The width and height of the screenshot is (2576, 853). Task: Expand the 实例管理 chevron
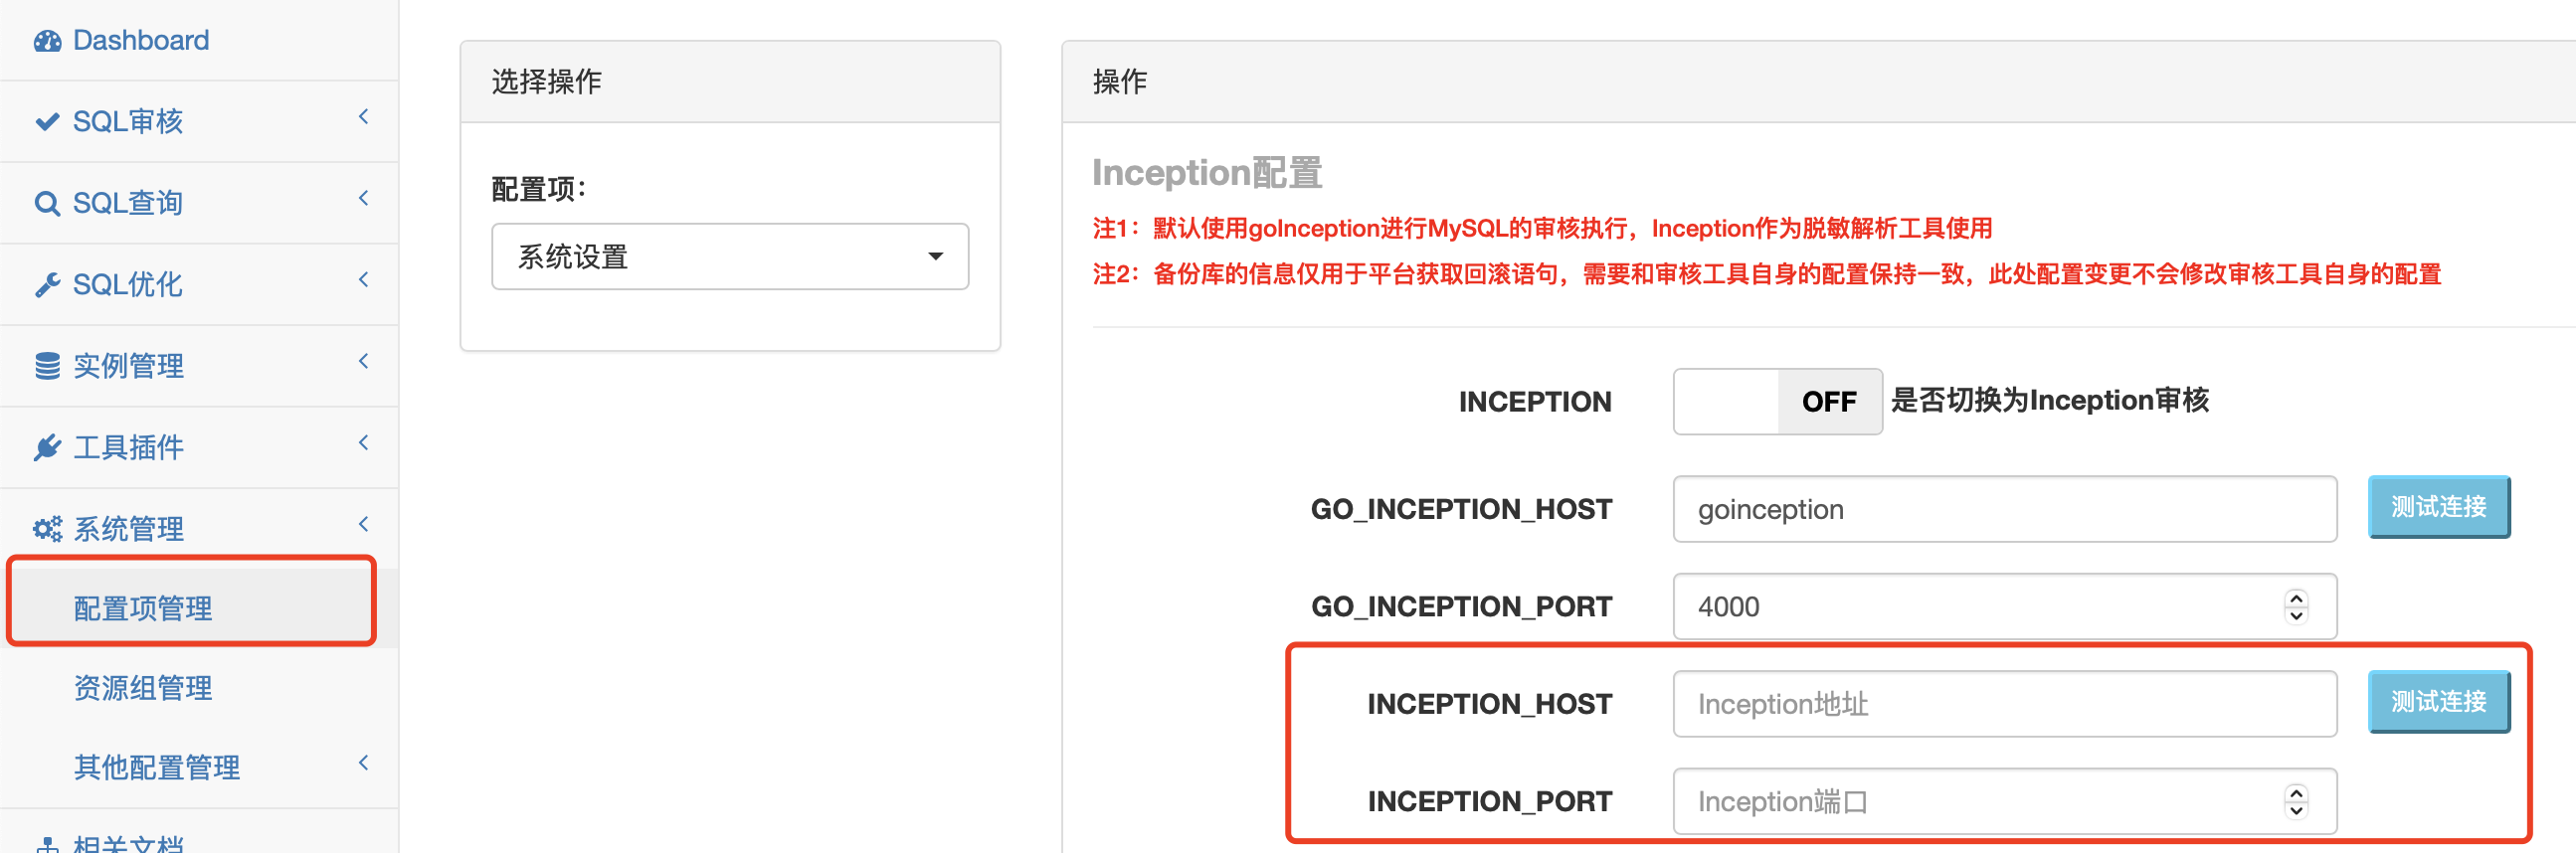pos(363,361)
